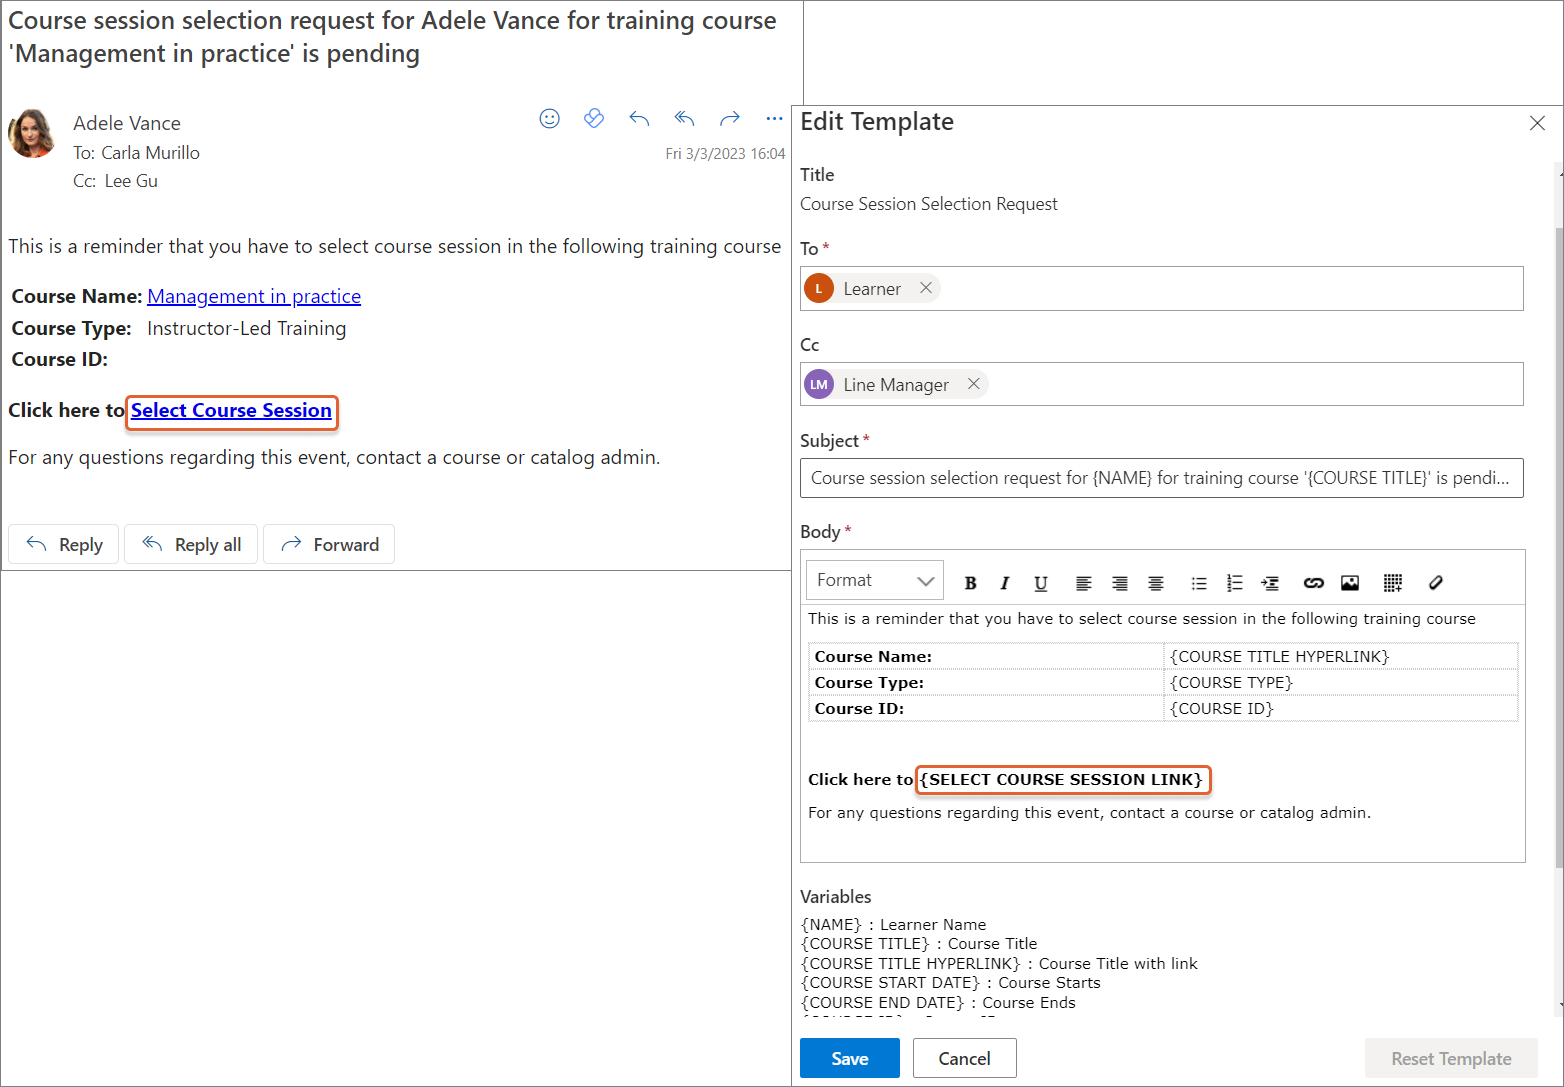Toggle bold formatting in body editor

pyautogui.click(x=970, y=583)
